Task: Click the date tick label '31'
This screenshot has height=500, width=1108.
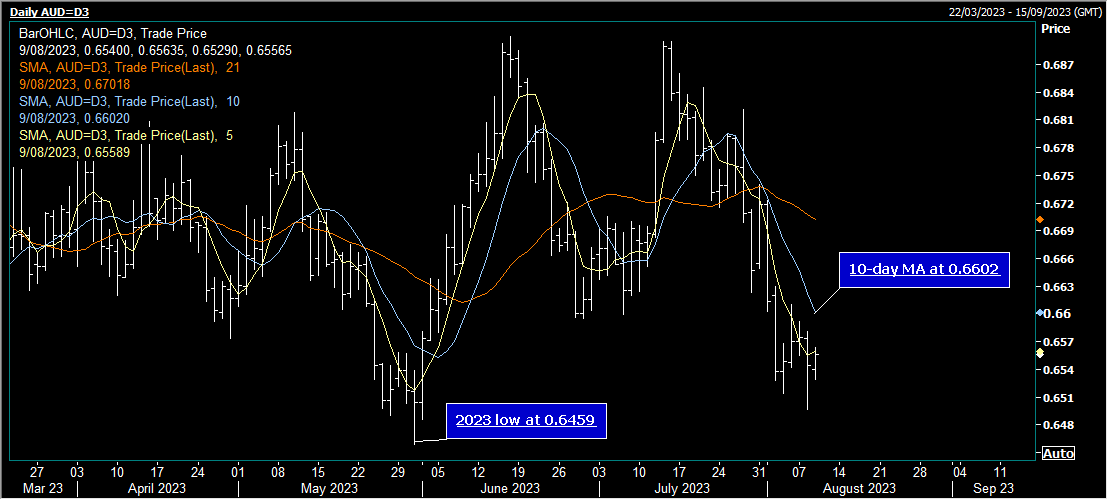Action: tap(760, 472)
